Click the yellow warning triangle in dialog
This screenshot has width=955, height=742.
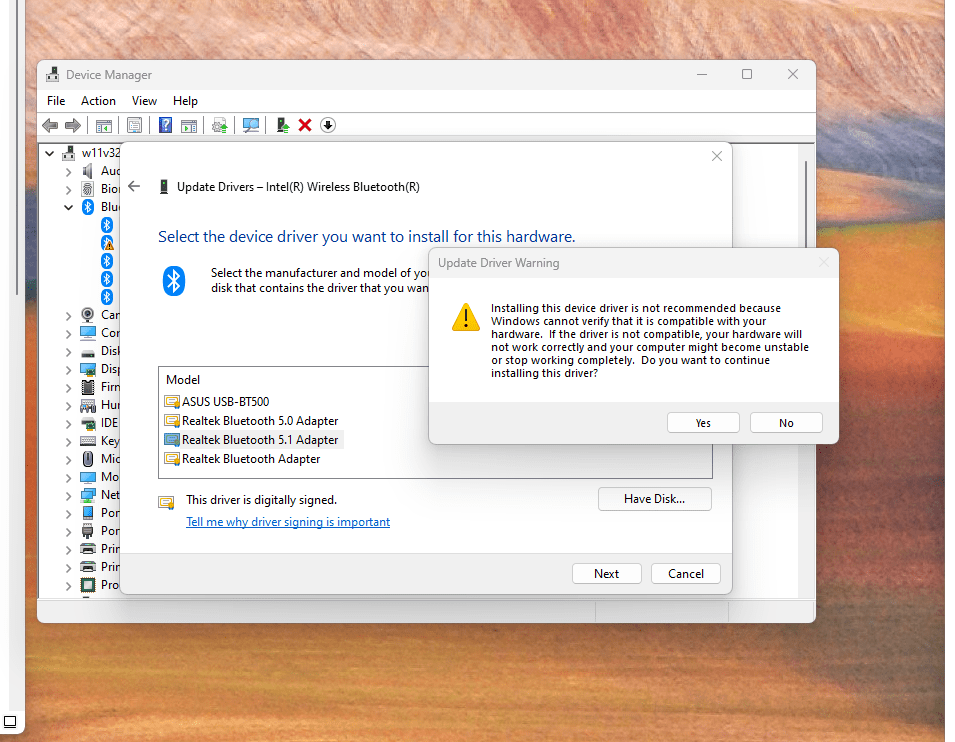tap(466, 317)
